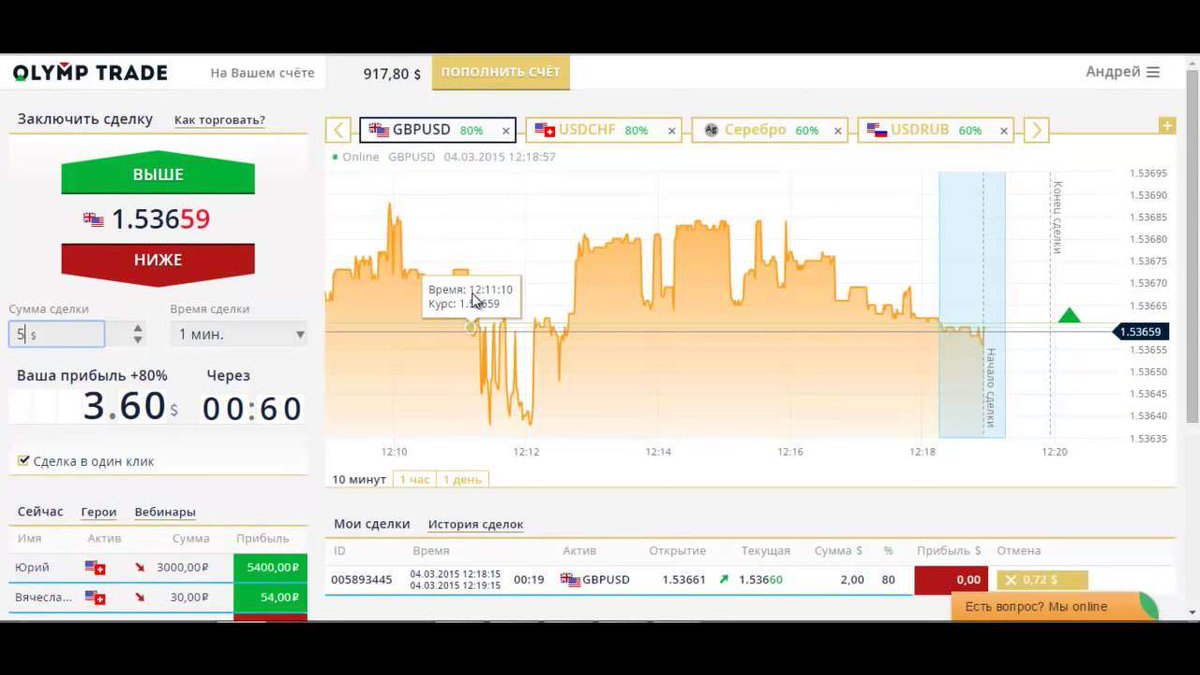Cancel deal with 0,72 $ button

point(1042,580)
